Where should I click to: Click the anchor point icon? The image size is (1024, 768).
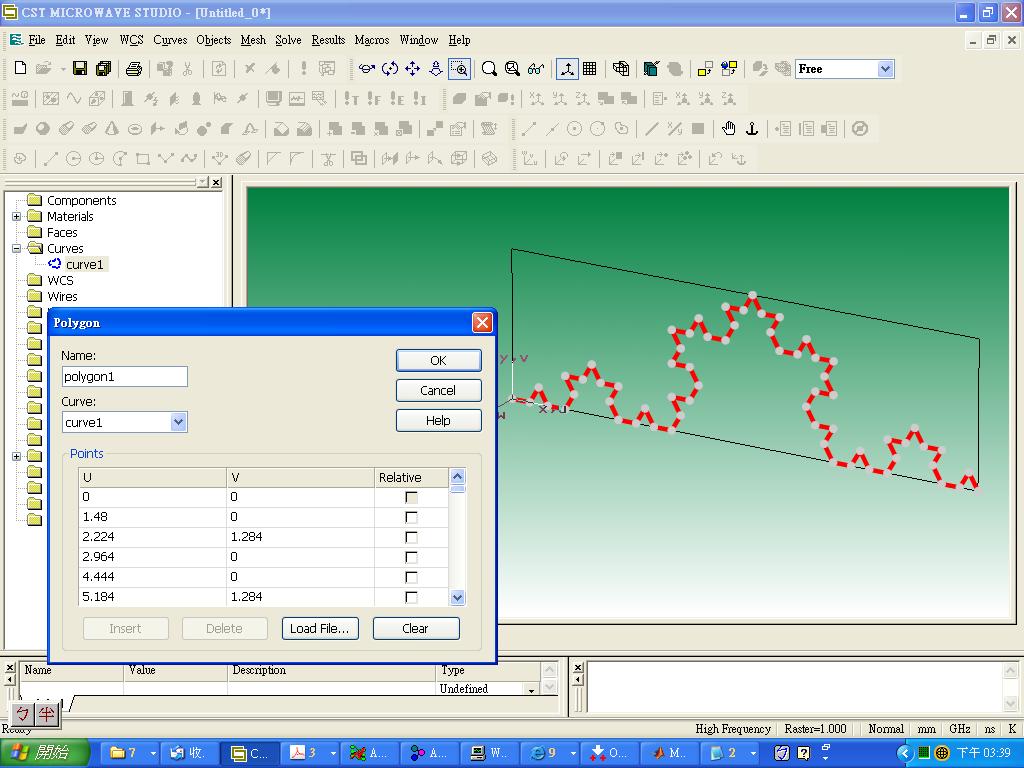click(x=752, y=129)
